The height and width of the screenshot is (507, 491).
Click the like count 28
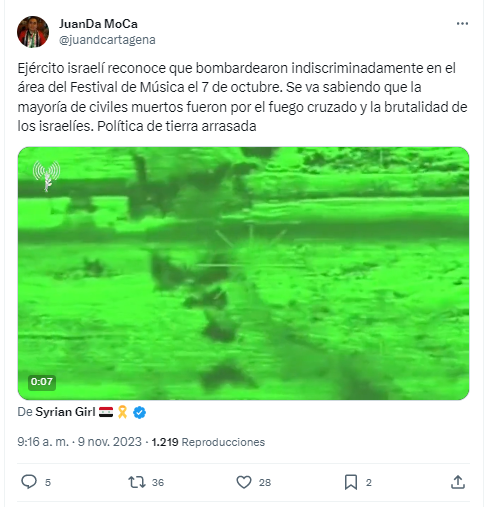(x=265, y=482)
